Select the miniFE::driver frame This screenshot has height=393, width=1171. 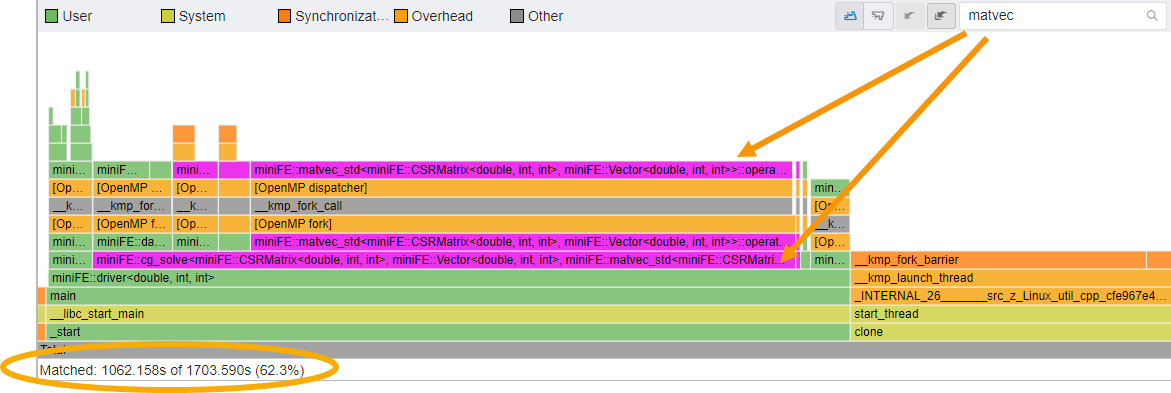coord(449,278)
